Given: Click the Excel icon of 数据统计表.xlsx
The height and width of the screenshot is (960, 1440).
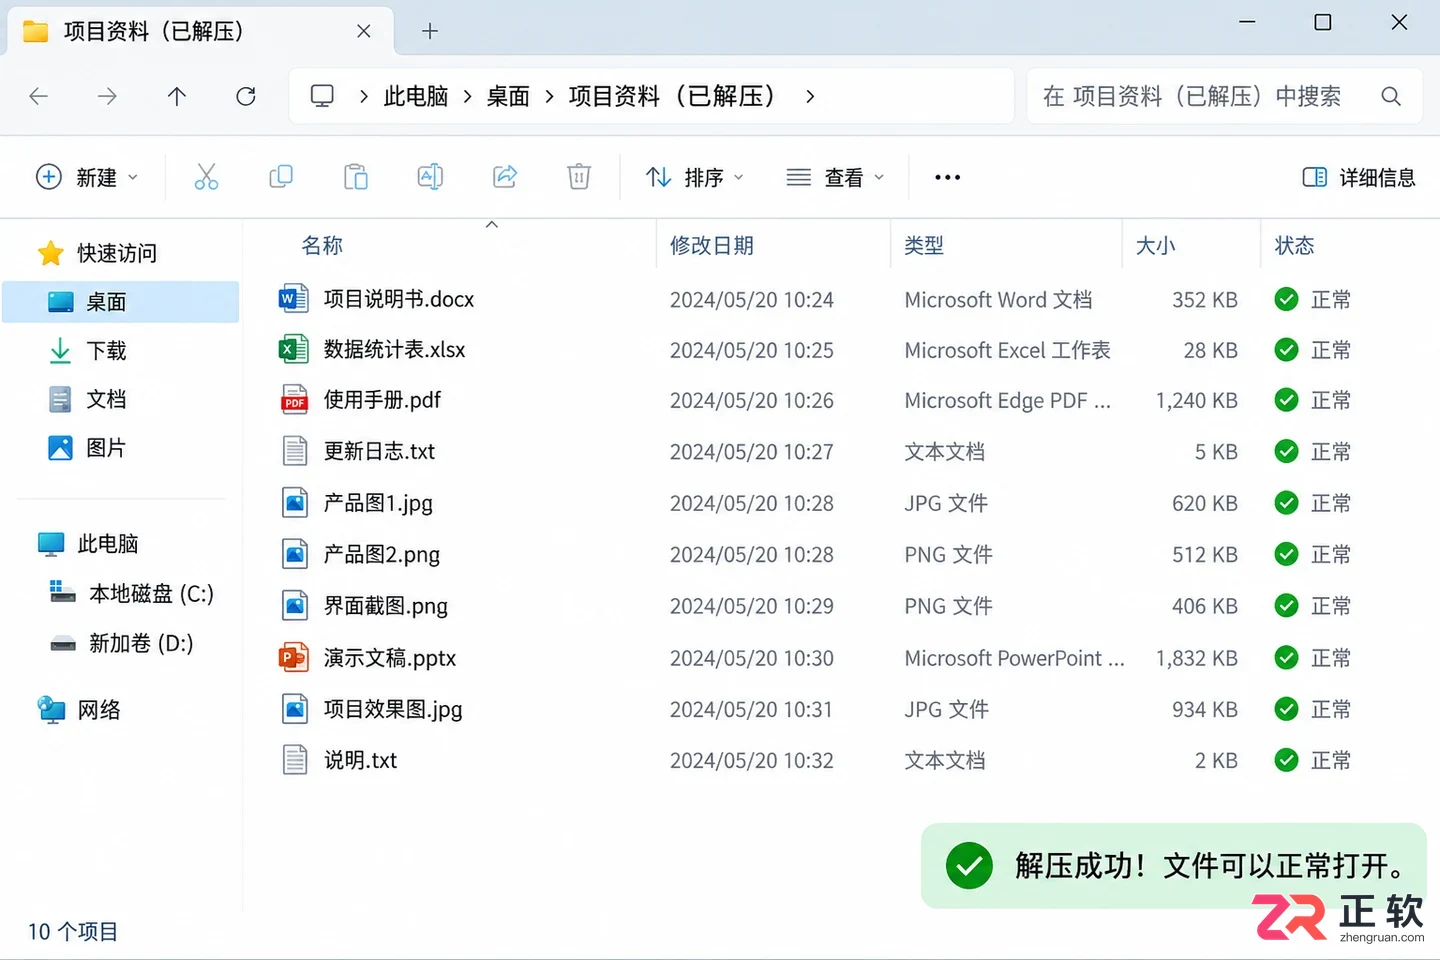Looking at the screenshot, I should tap(293, 349).
